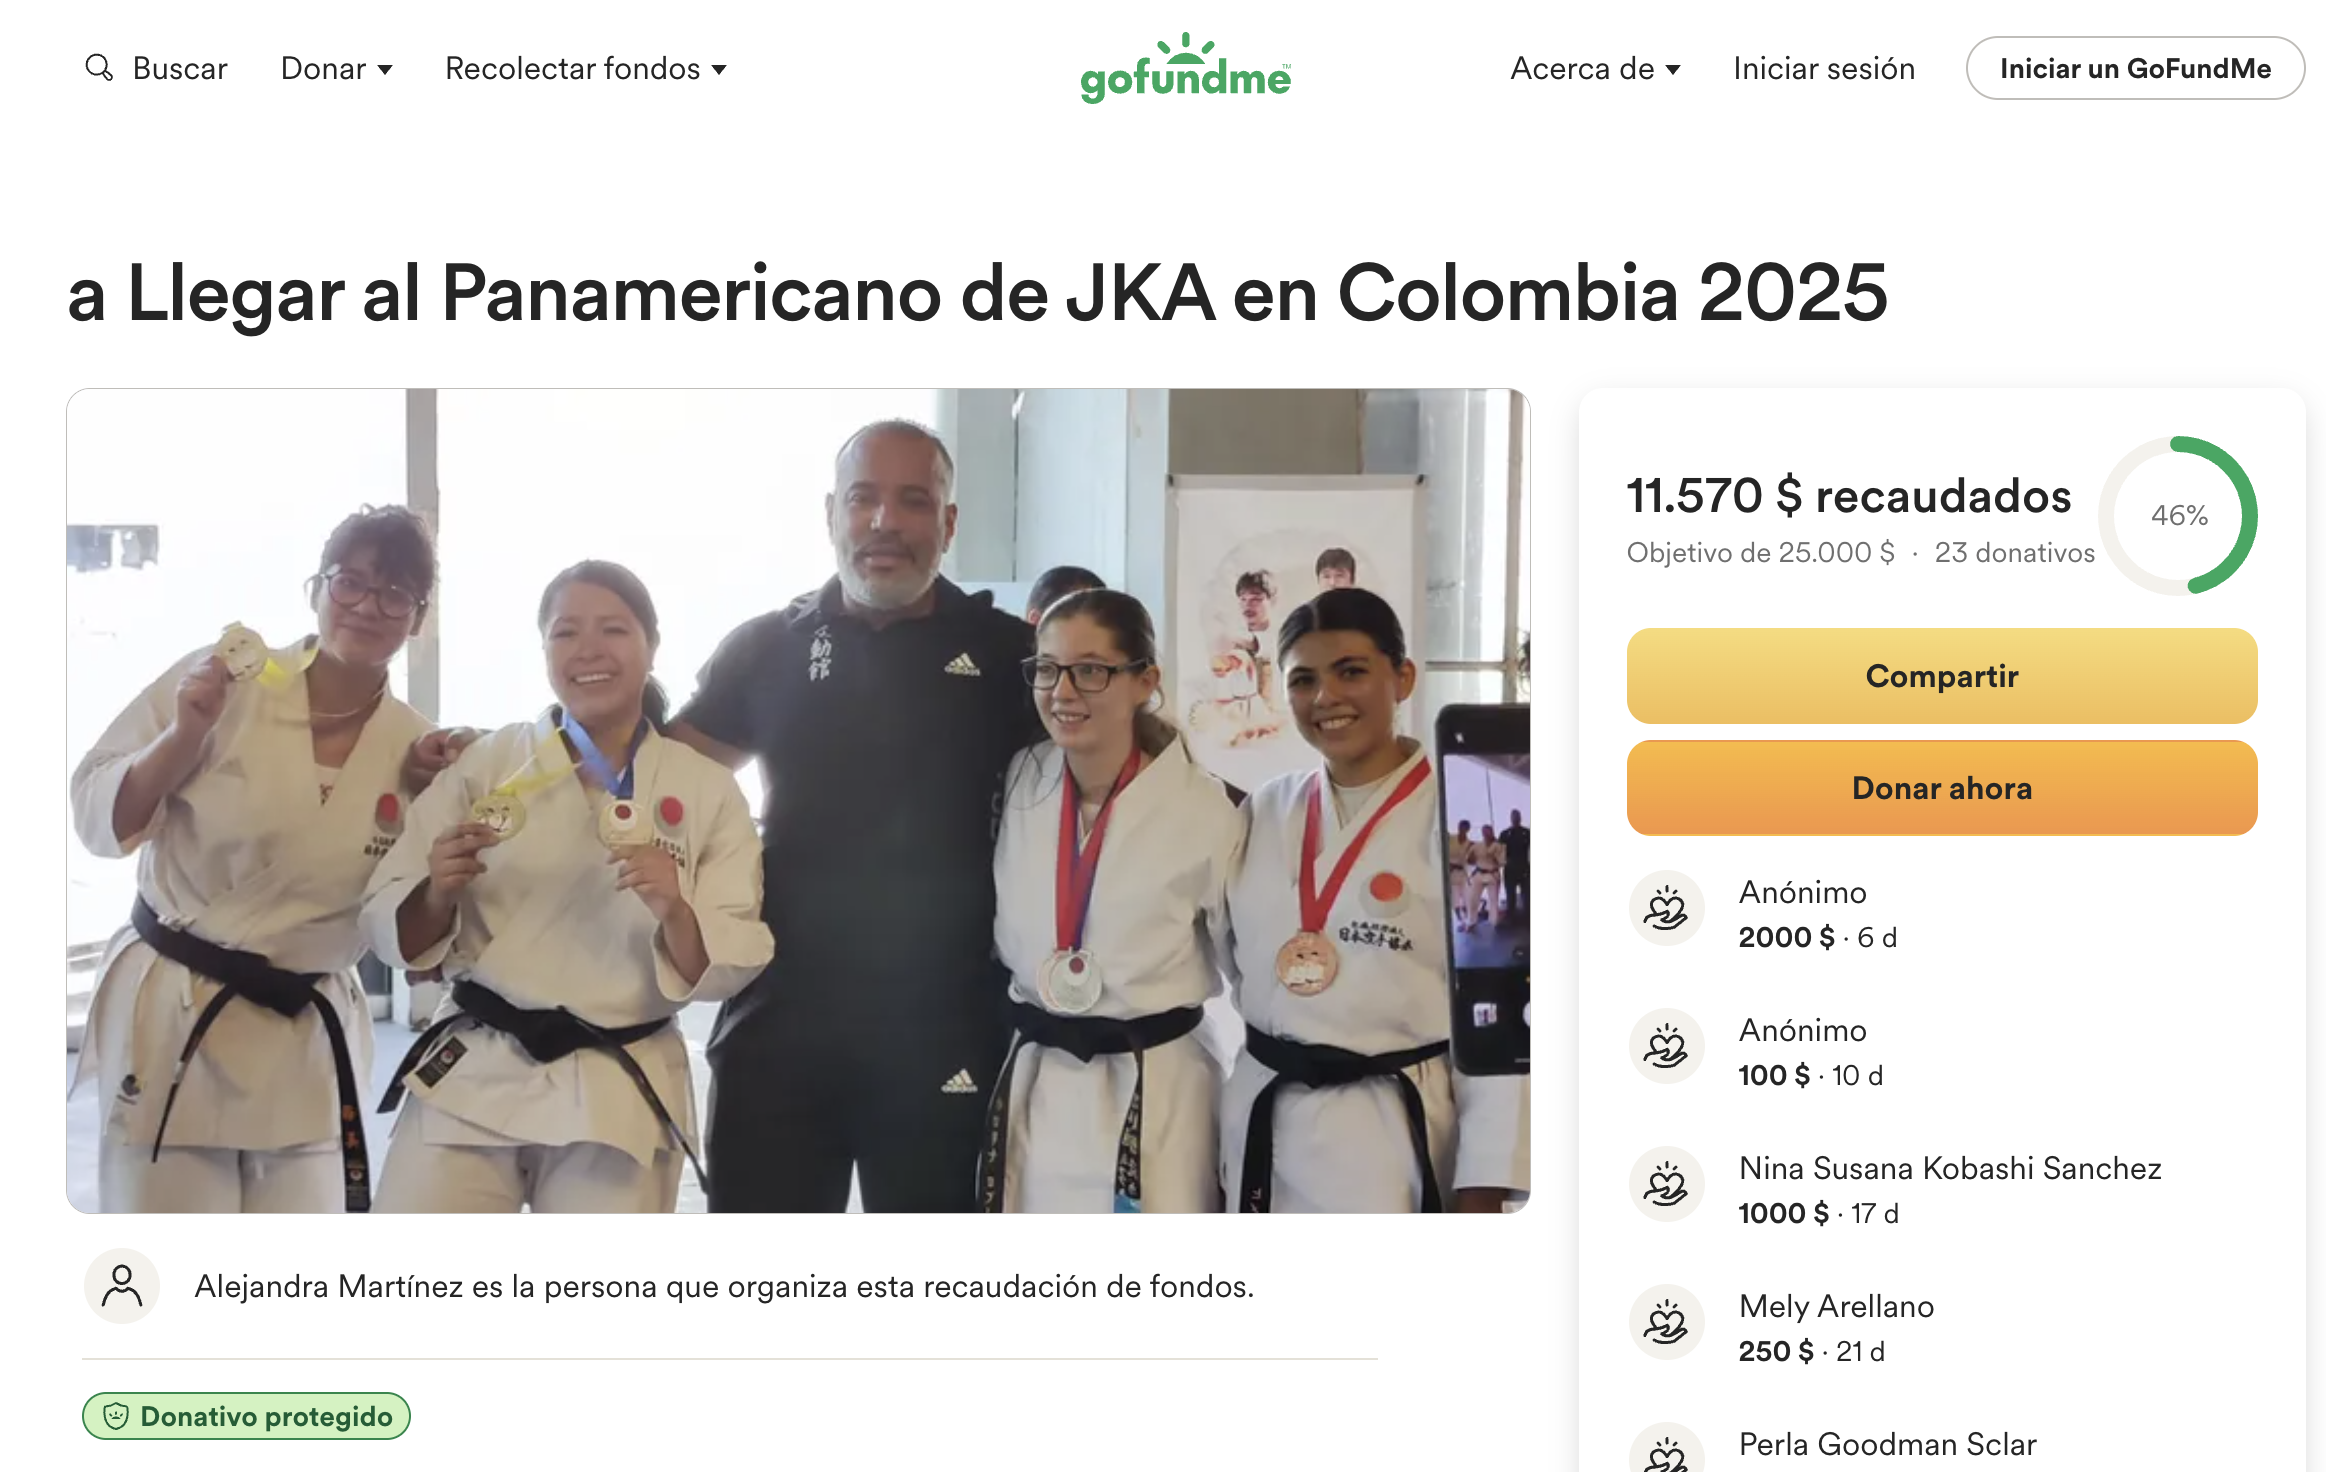Click the 46% progress circle
The width and height of the screenshot is (2326, 1472).
click(x=2179, y=515)
